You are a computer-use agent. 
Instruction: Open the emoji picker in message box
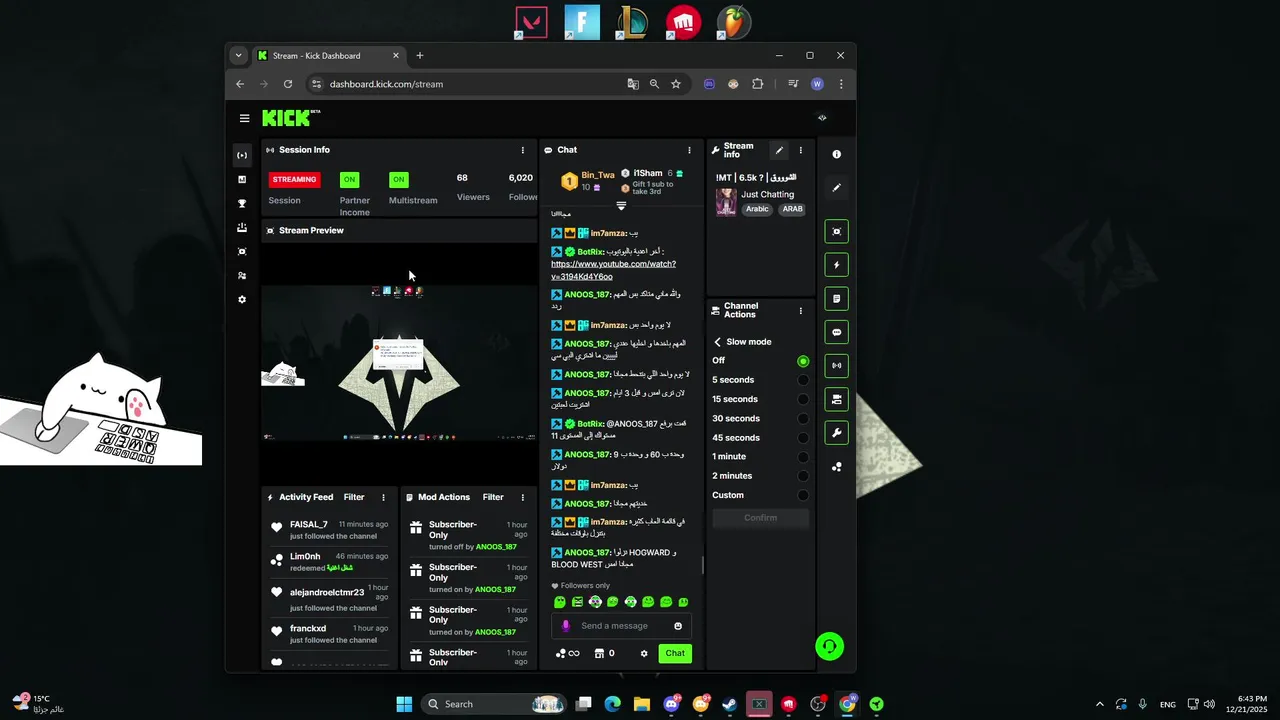click(678, 626)
